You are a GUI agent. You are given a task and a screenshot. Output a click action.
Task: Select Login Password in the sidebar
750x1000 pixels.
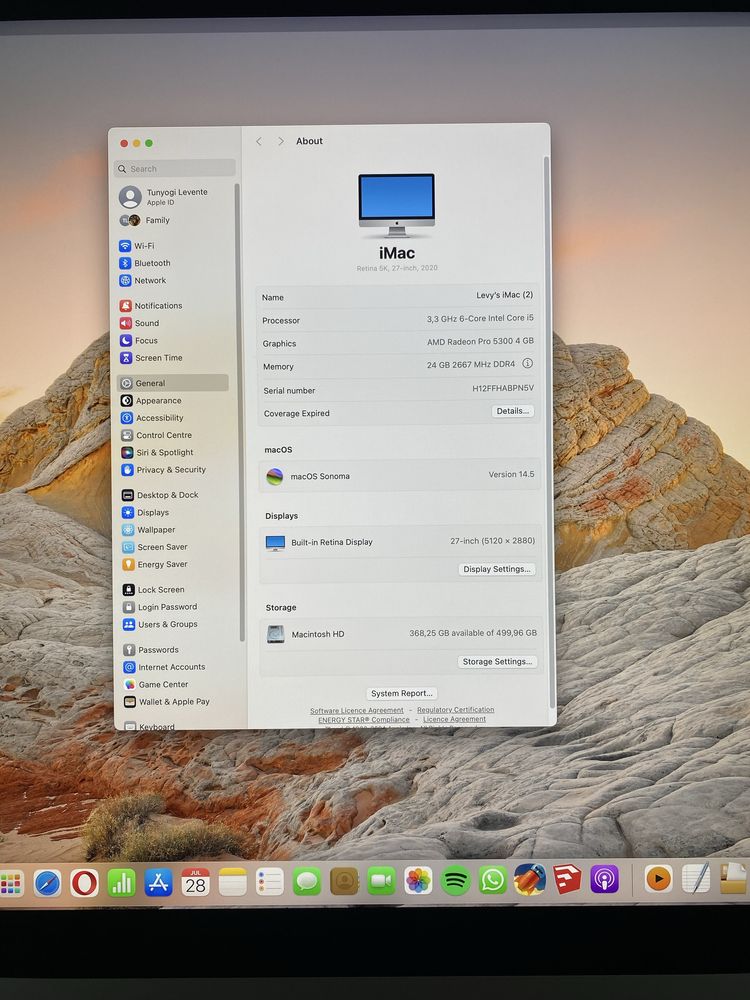click(159, 607)
